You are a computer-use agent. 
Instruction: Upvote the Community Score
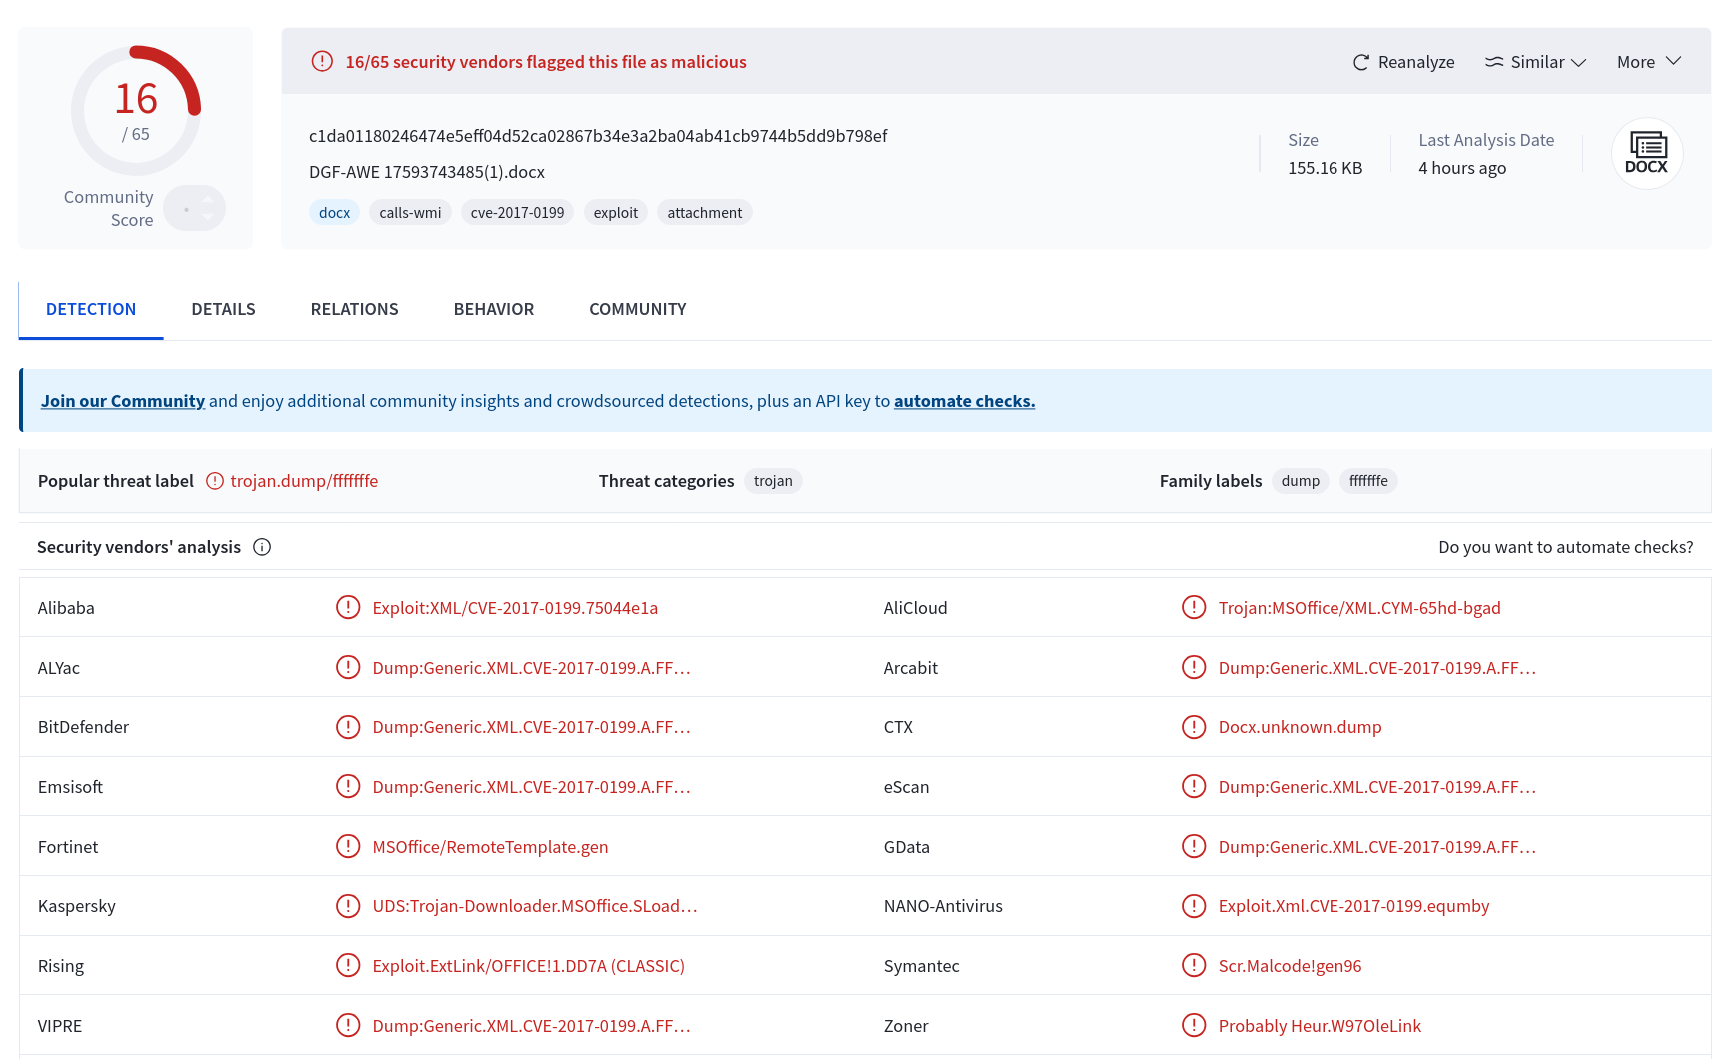(x=208, y=200)
